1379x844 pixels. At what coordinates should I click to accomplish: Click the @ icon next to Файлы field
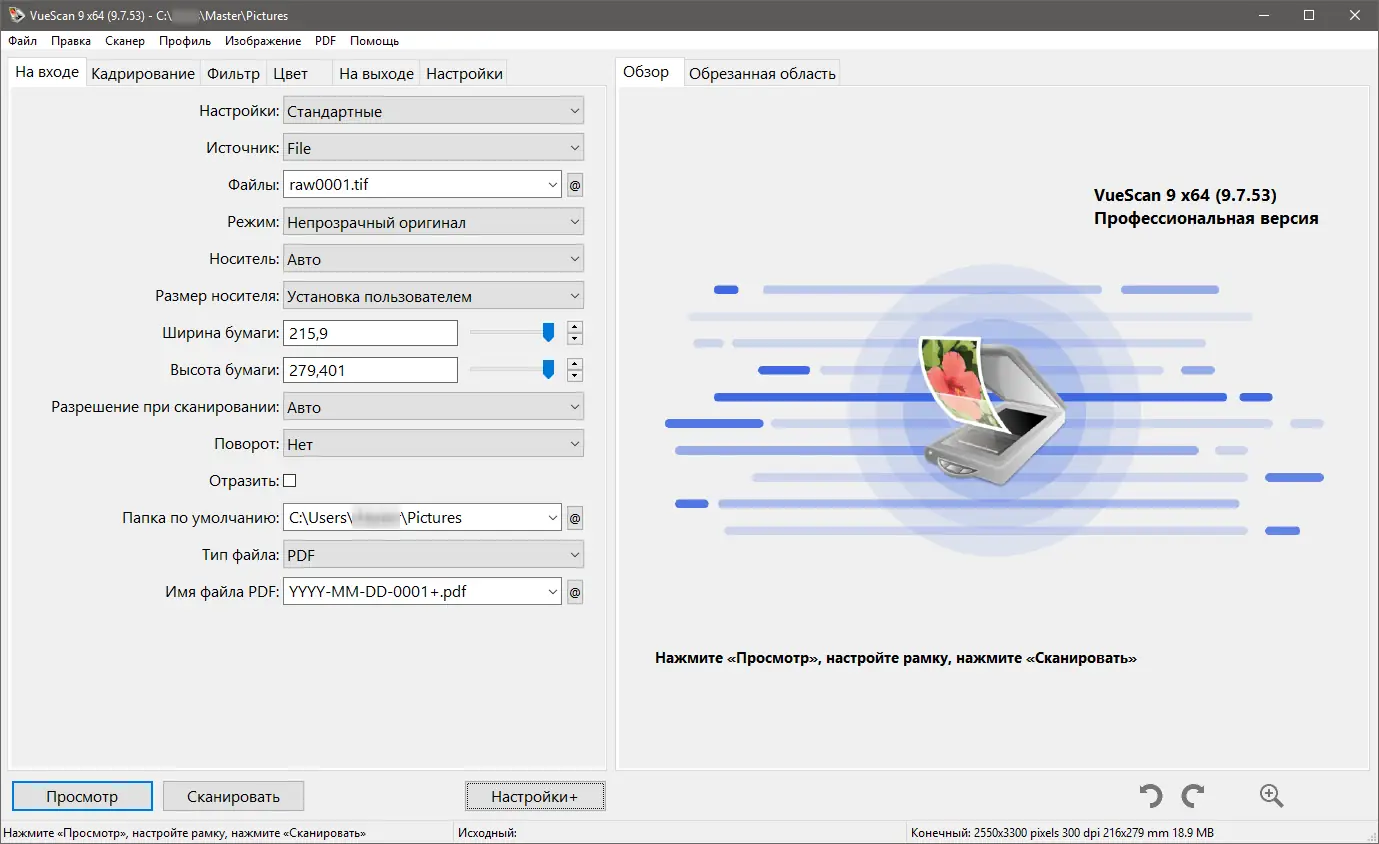(575, 184)
